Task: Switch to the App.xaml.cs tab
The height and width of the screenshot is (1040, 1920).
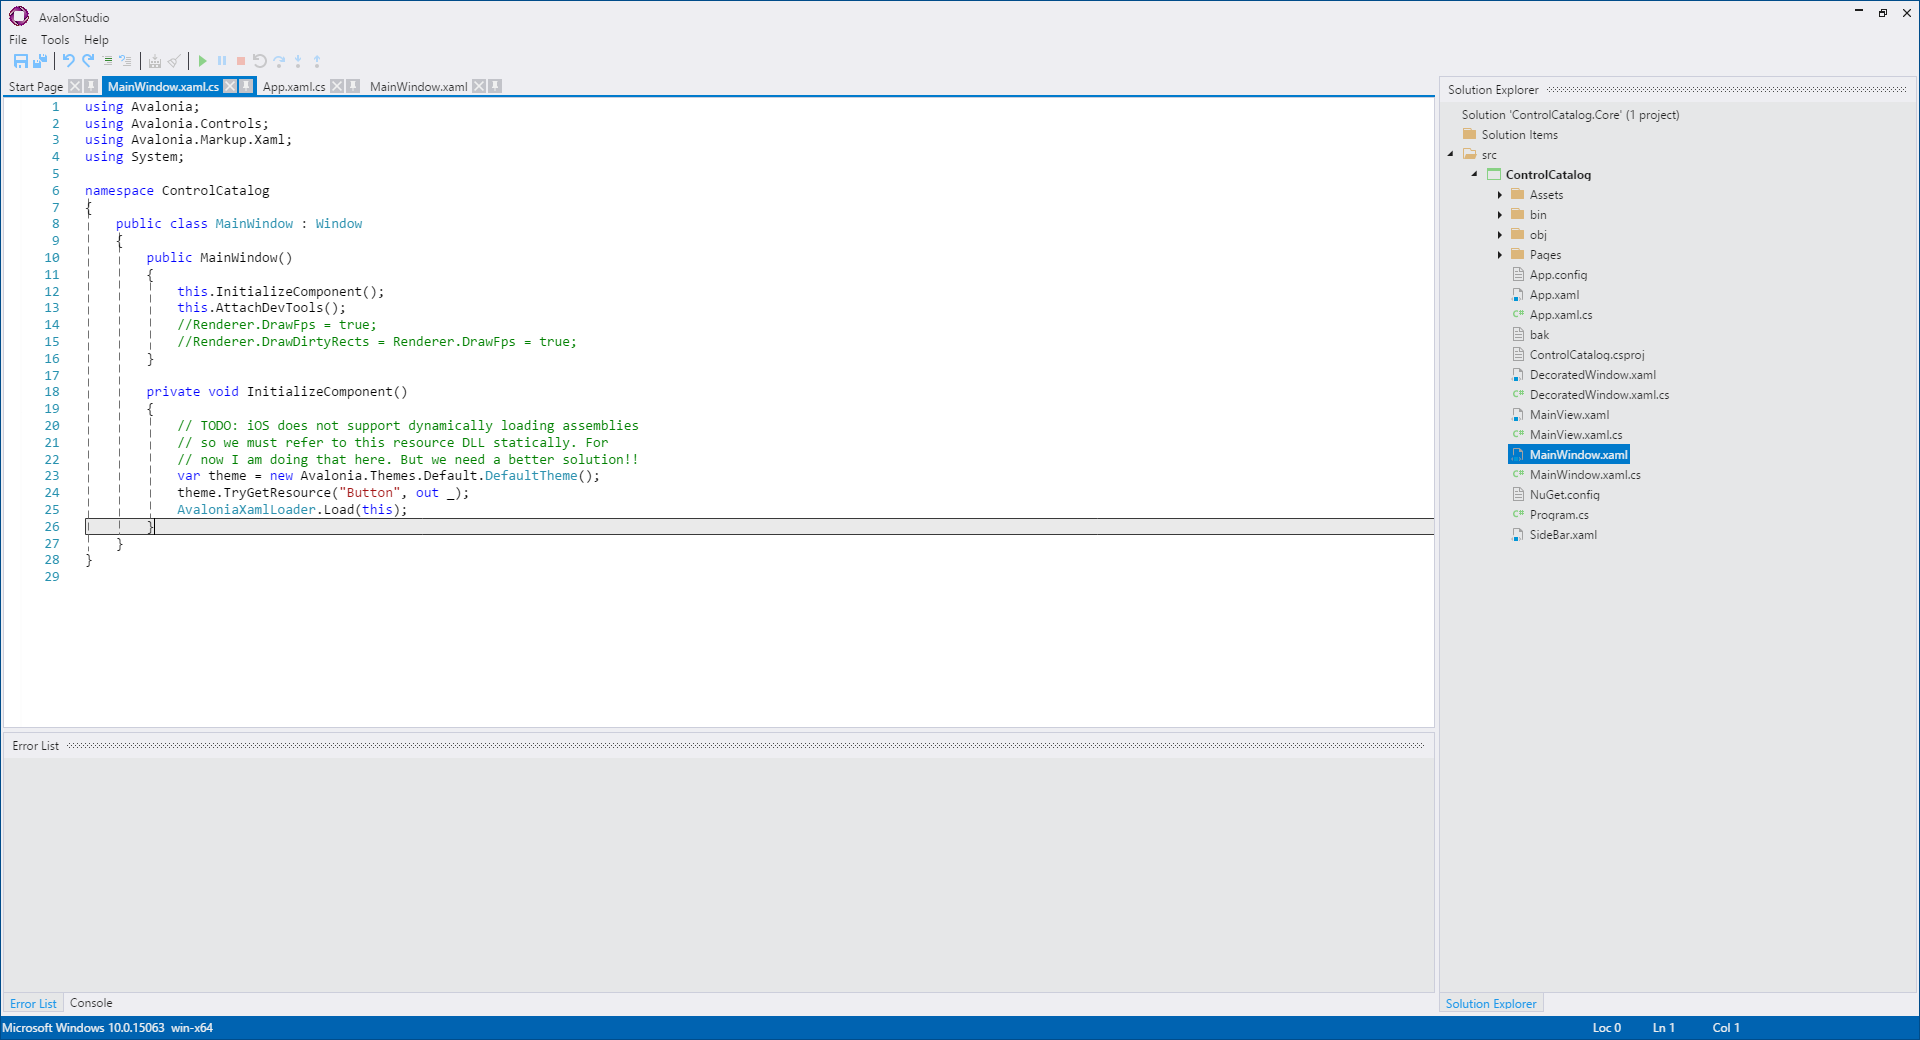Action: tap(294, 87)
